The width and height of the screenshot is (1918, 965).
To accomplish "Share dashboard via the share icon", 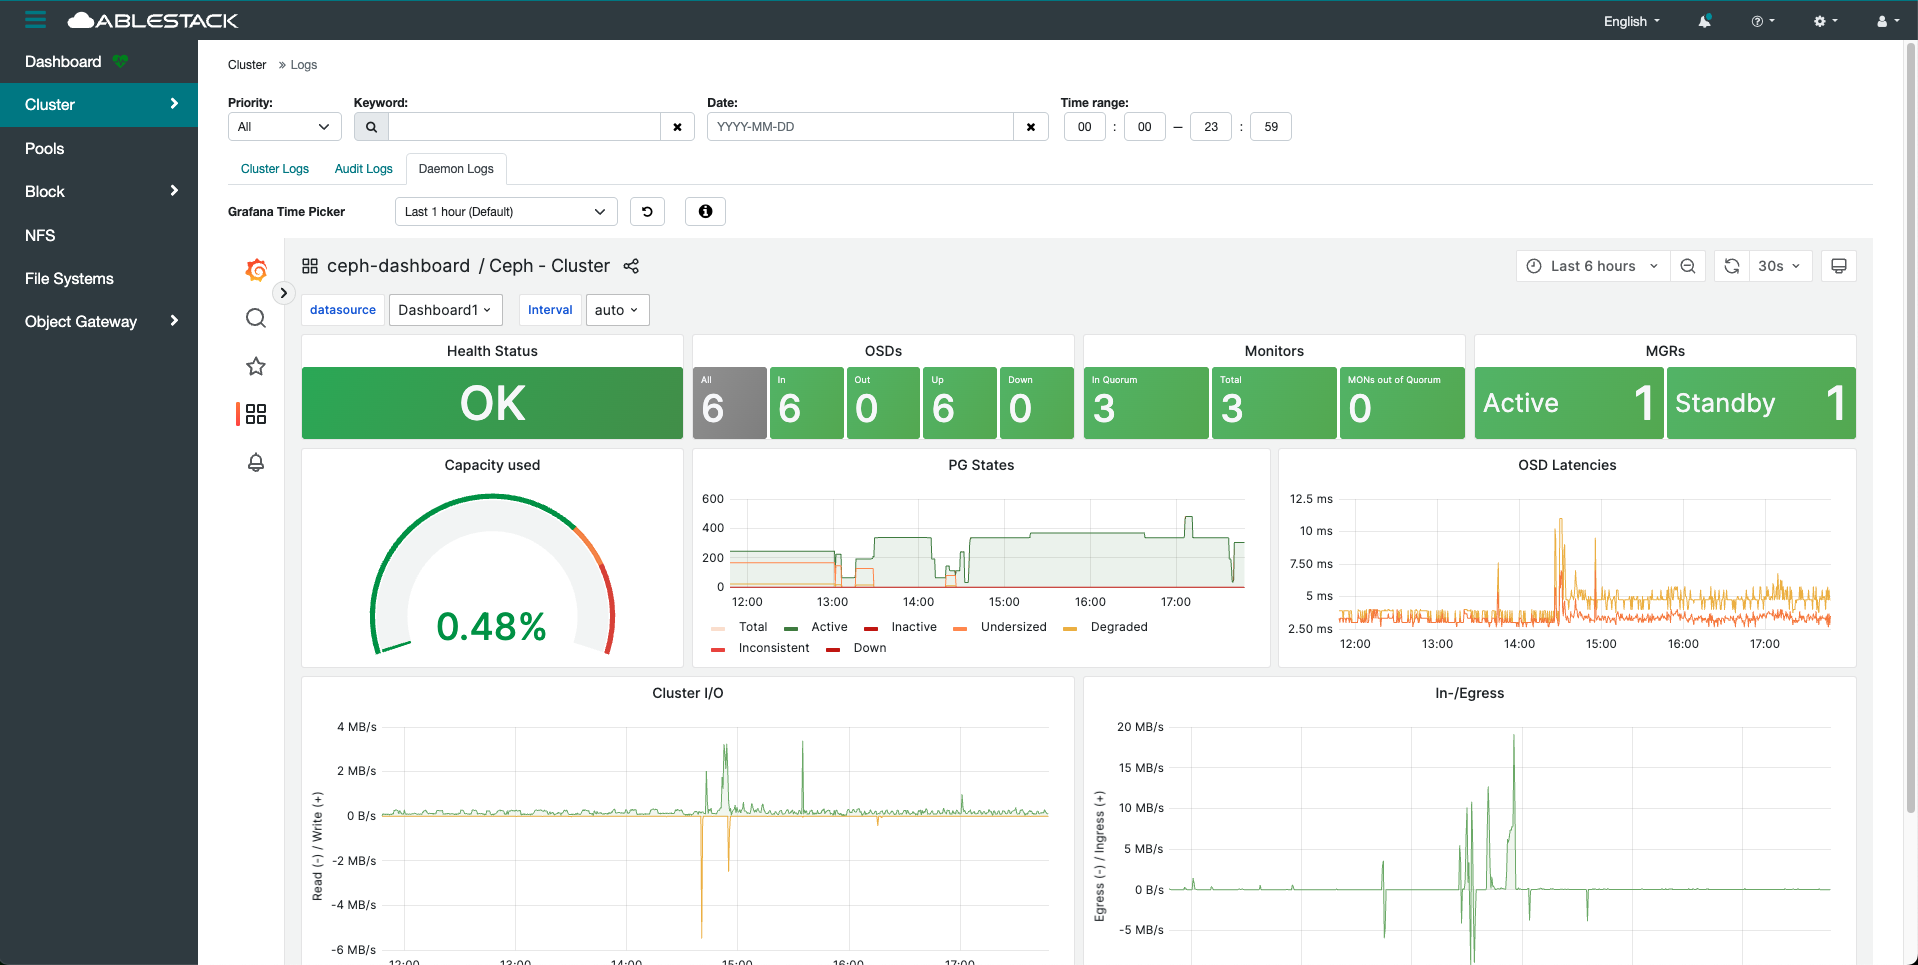I will (x=631, y=266).
